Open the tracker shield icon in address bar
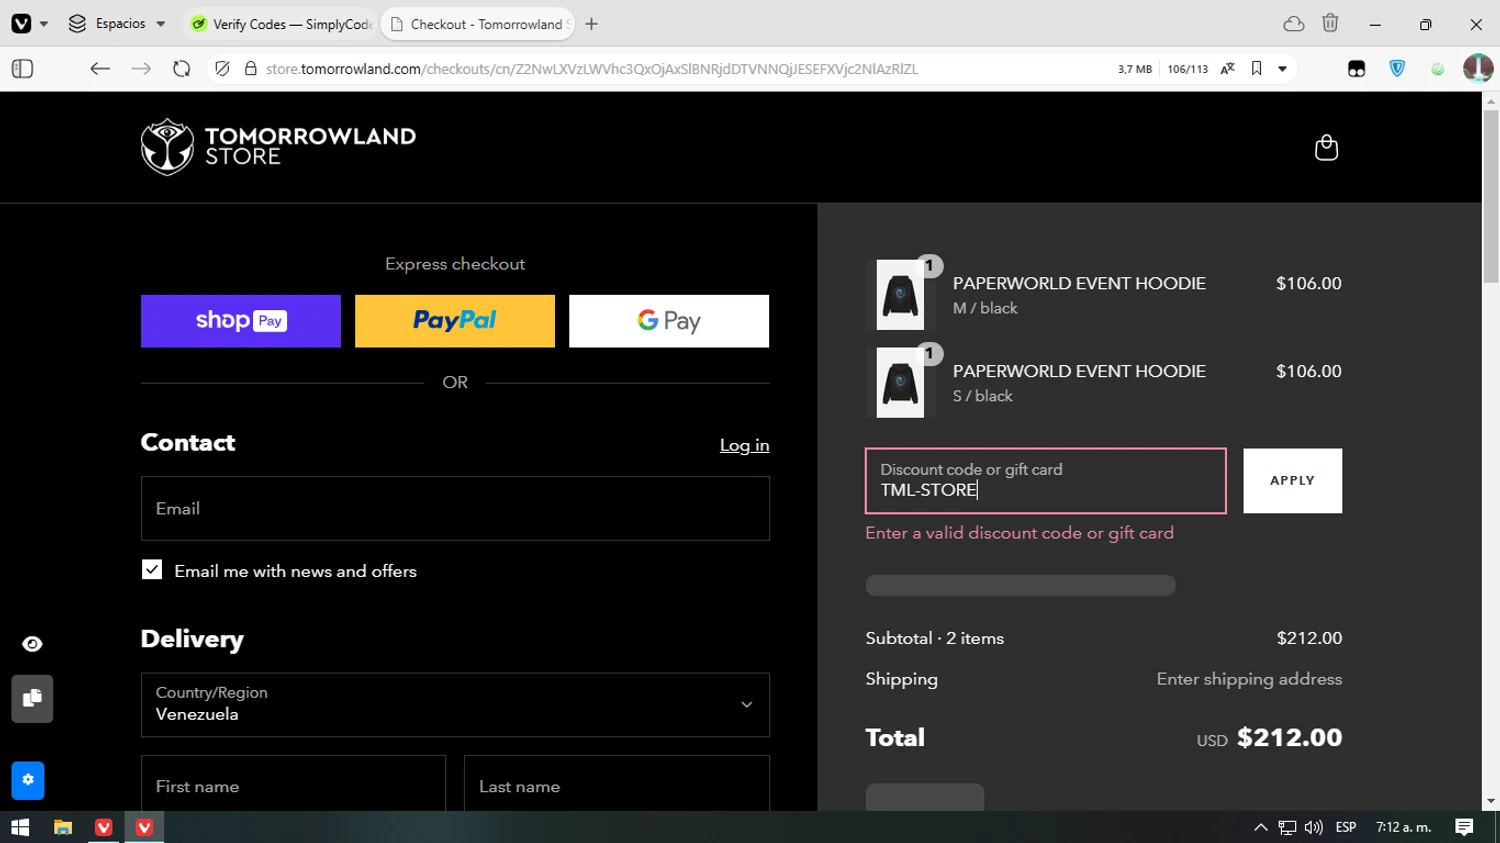 [222, 69]
